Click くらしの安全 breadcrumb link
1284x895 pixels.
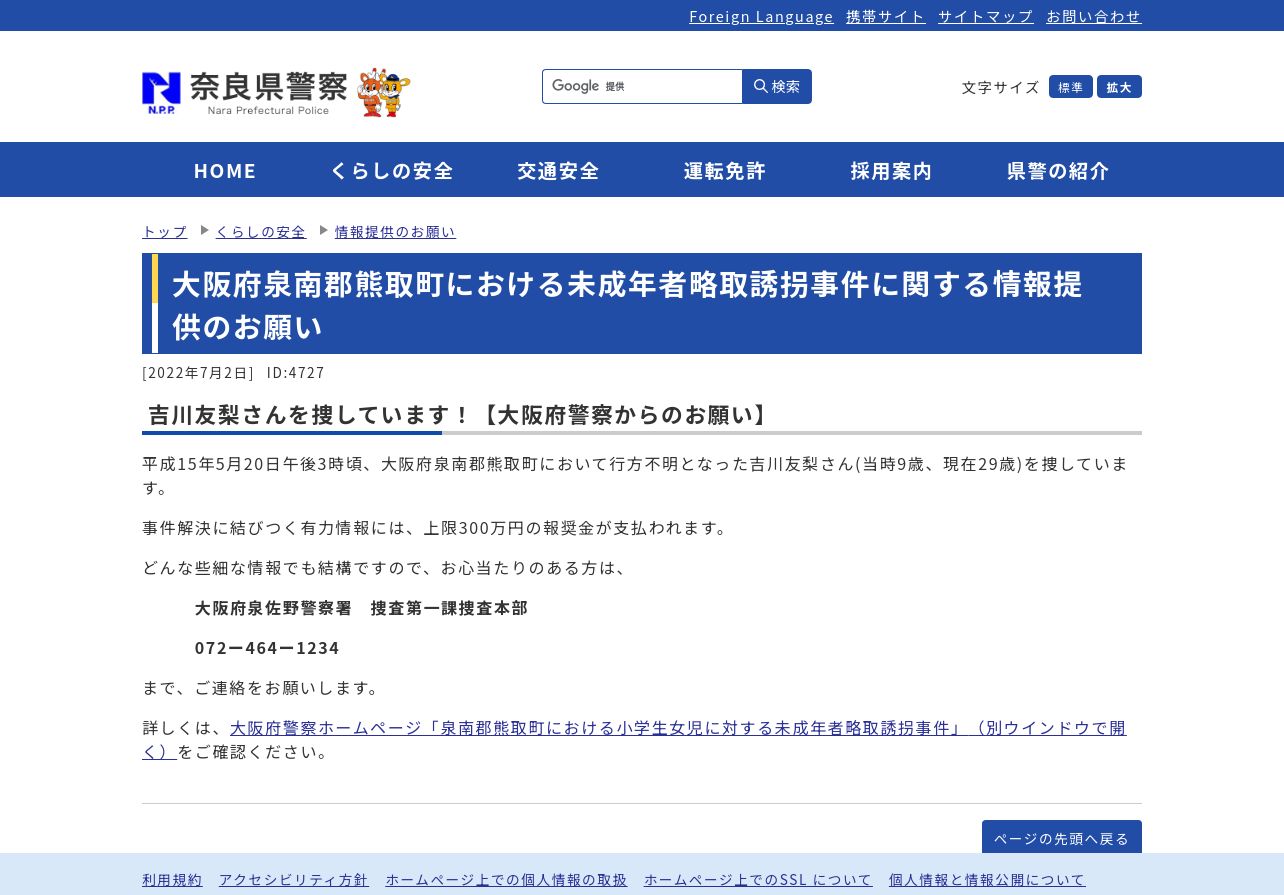(x=261, y=232)
